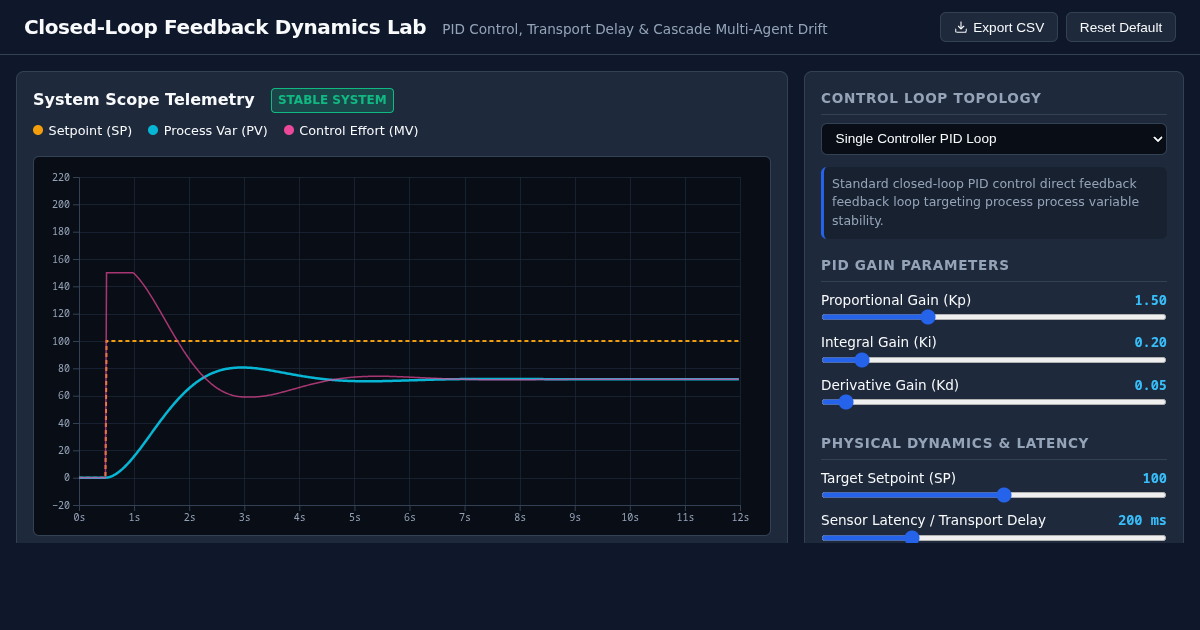Click the System Scope Telemetry heading

[144, 100]
